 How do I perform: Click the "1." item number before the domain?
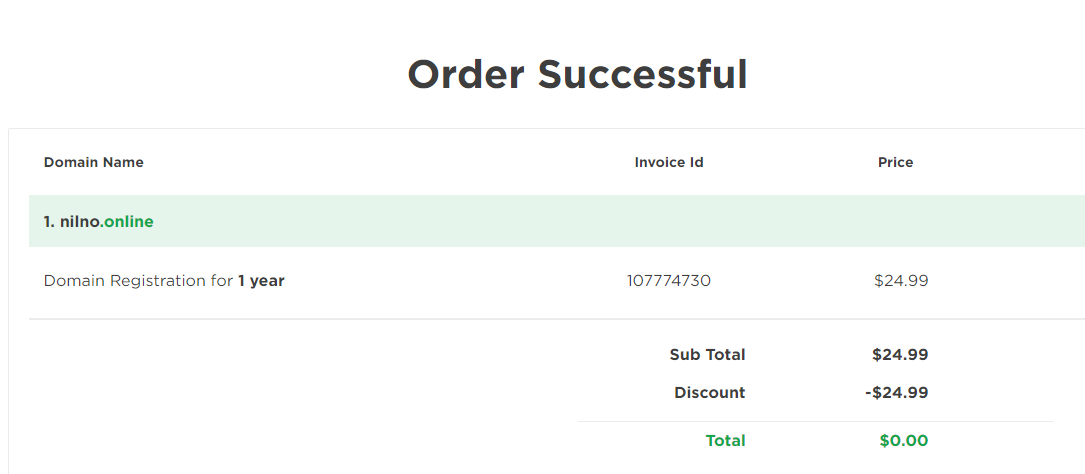pyautogui.click(x=49, y=221)
